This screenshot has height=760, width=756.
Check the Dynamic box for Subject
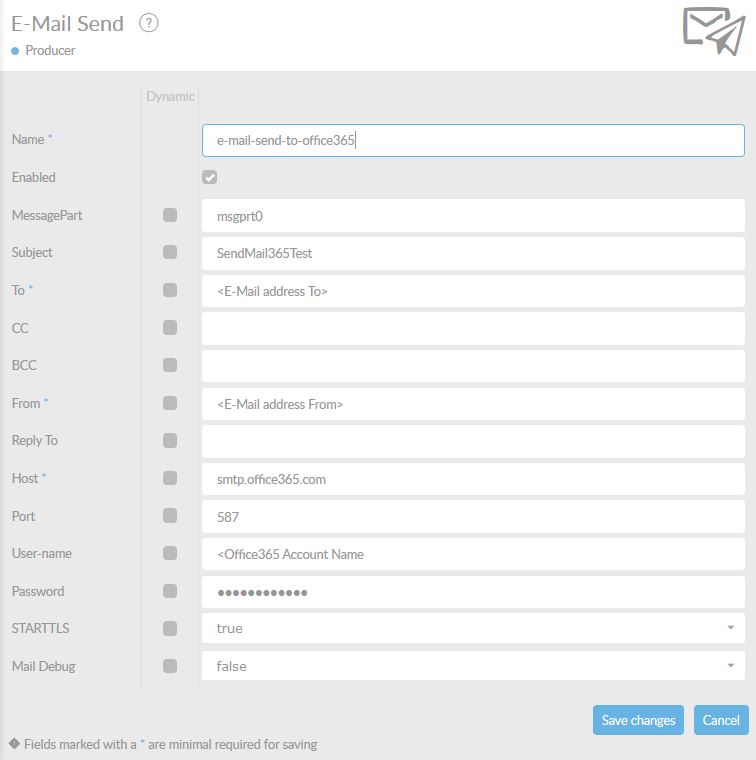point(170,252)
